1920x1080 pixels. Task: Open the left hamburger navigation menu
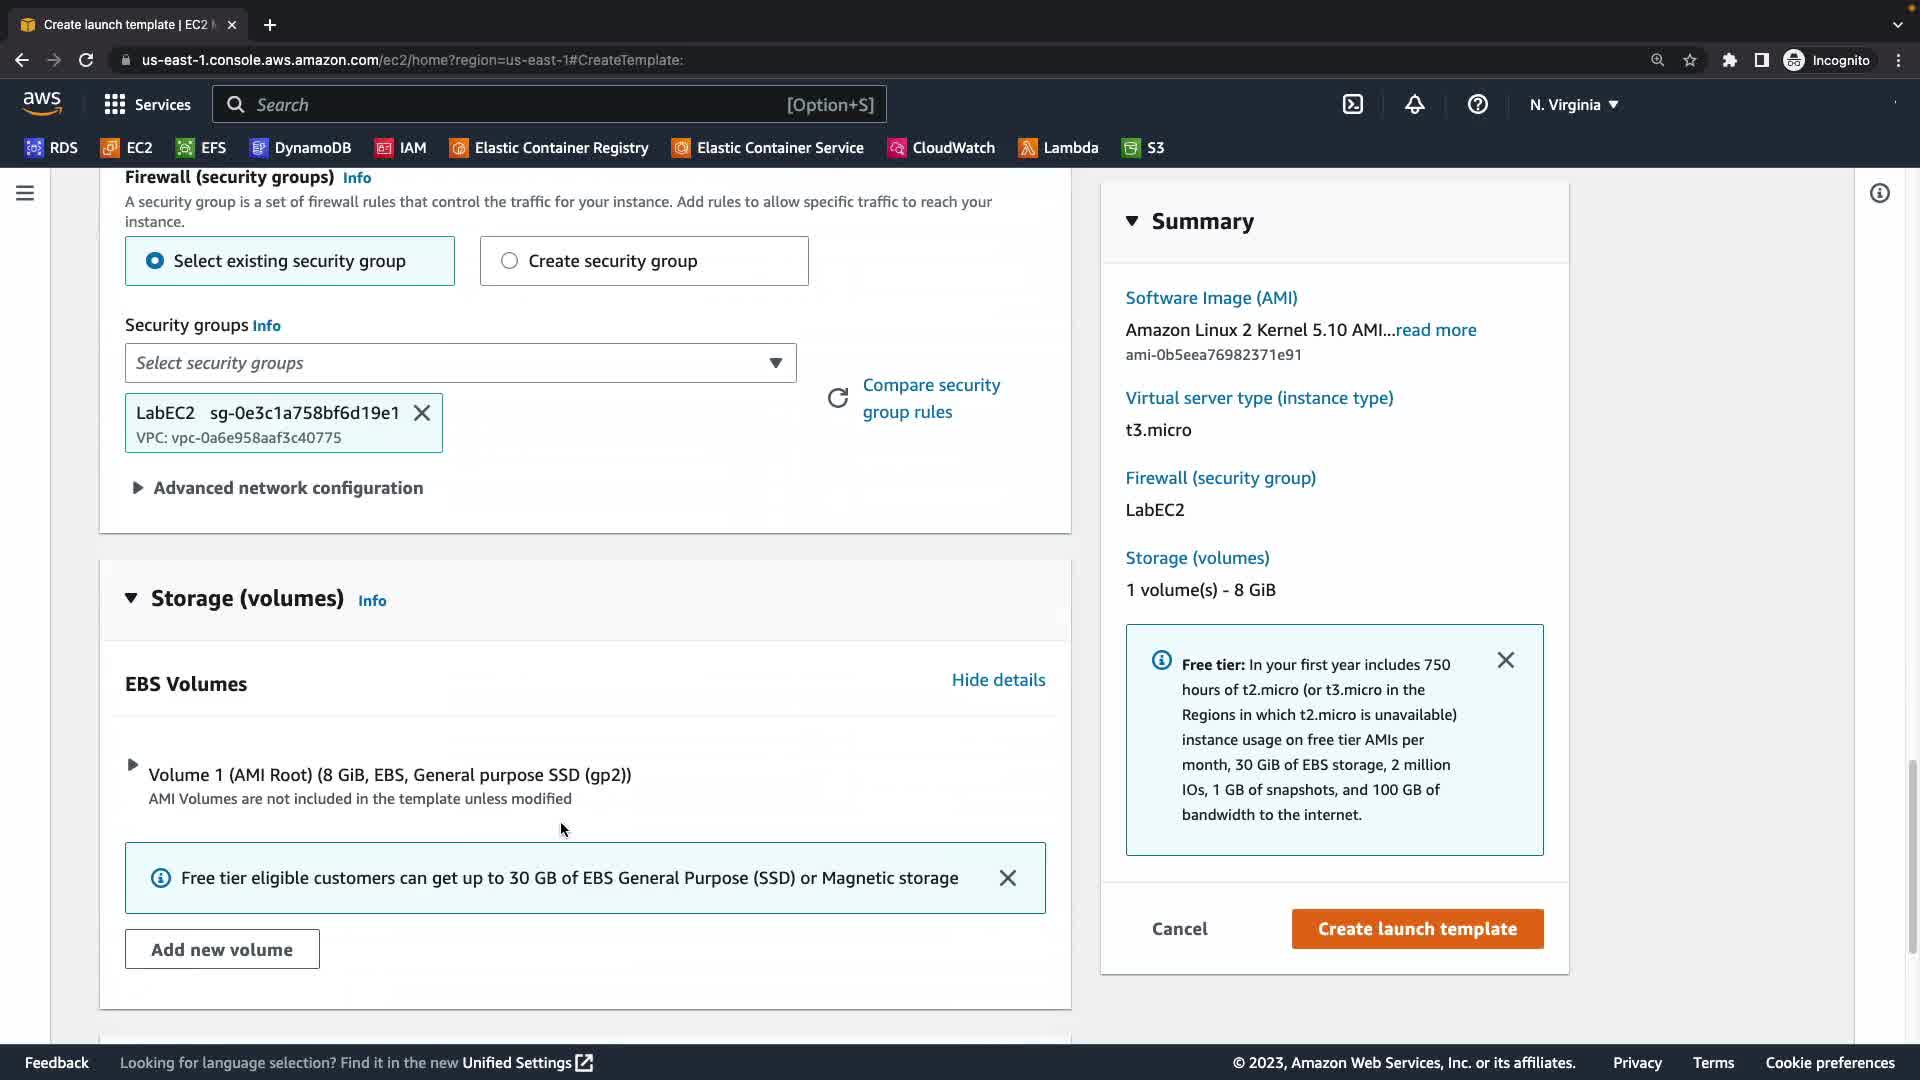coord(25,193)
